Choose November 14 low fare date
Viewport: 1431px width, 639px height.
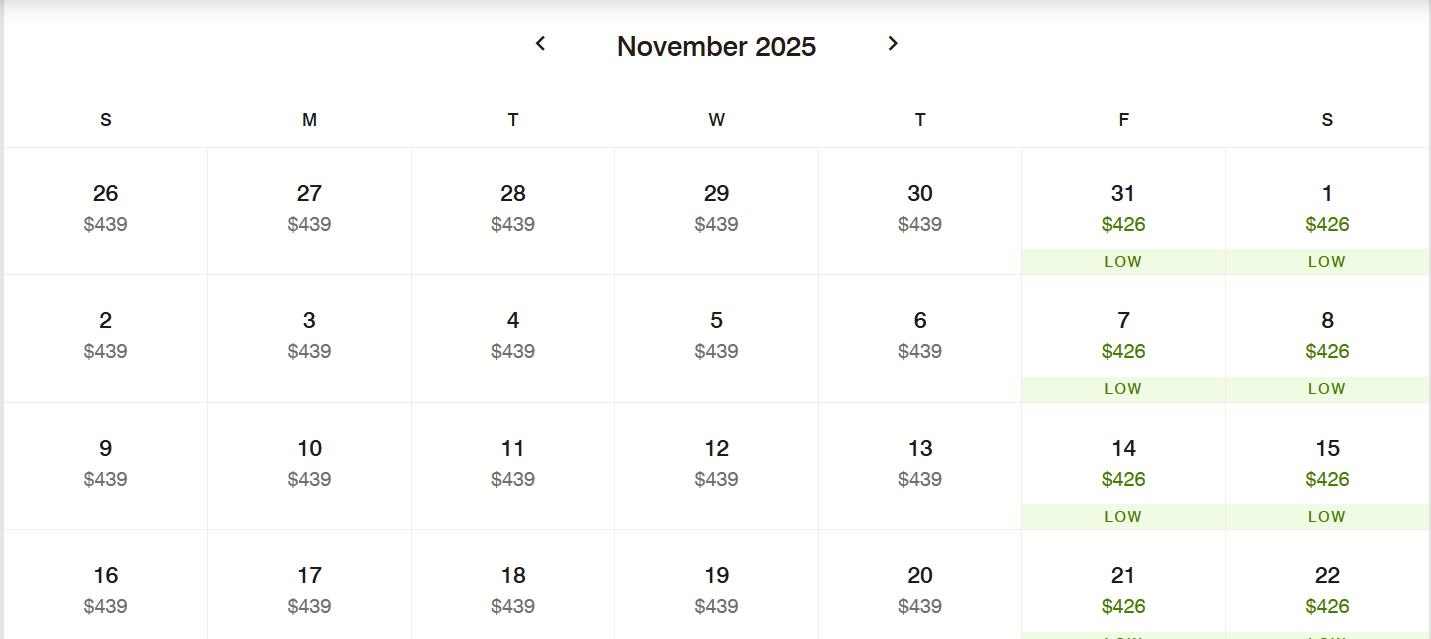pyautogui.click(x=1123, y=466)
